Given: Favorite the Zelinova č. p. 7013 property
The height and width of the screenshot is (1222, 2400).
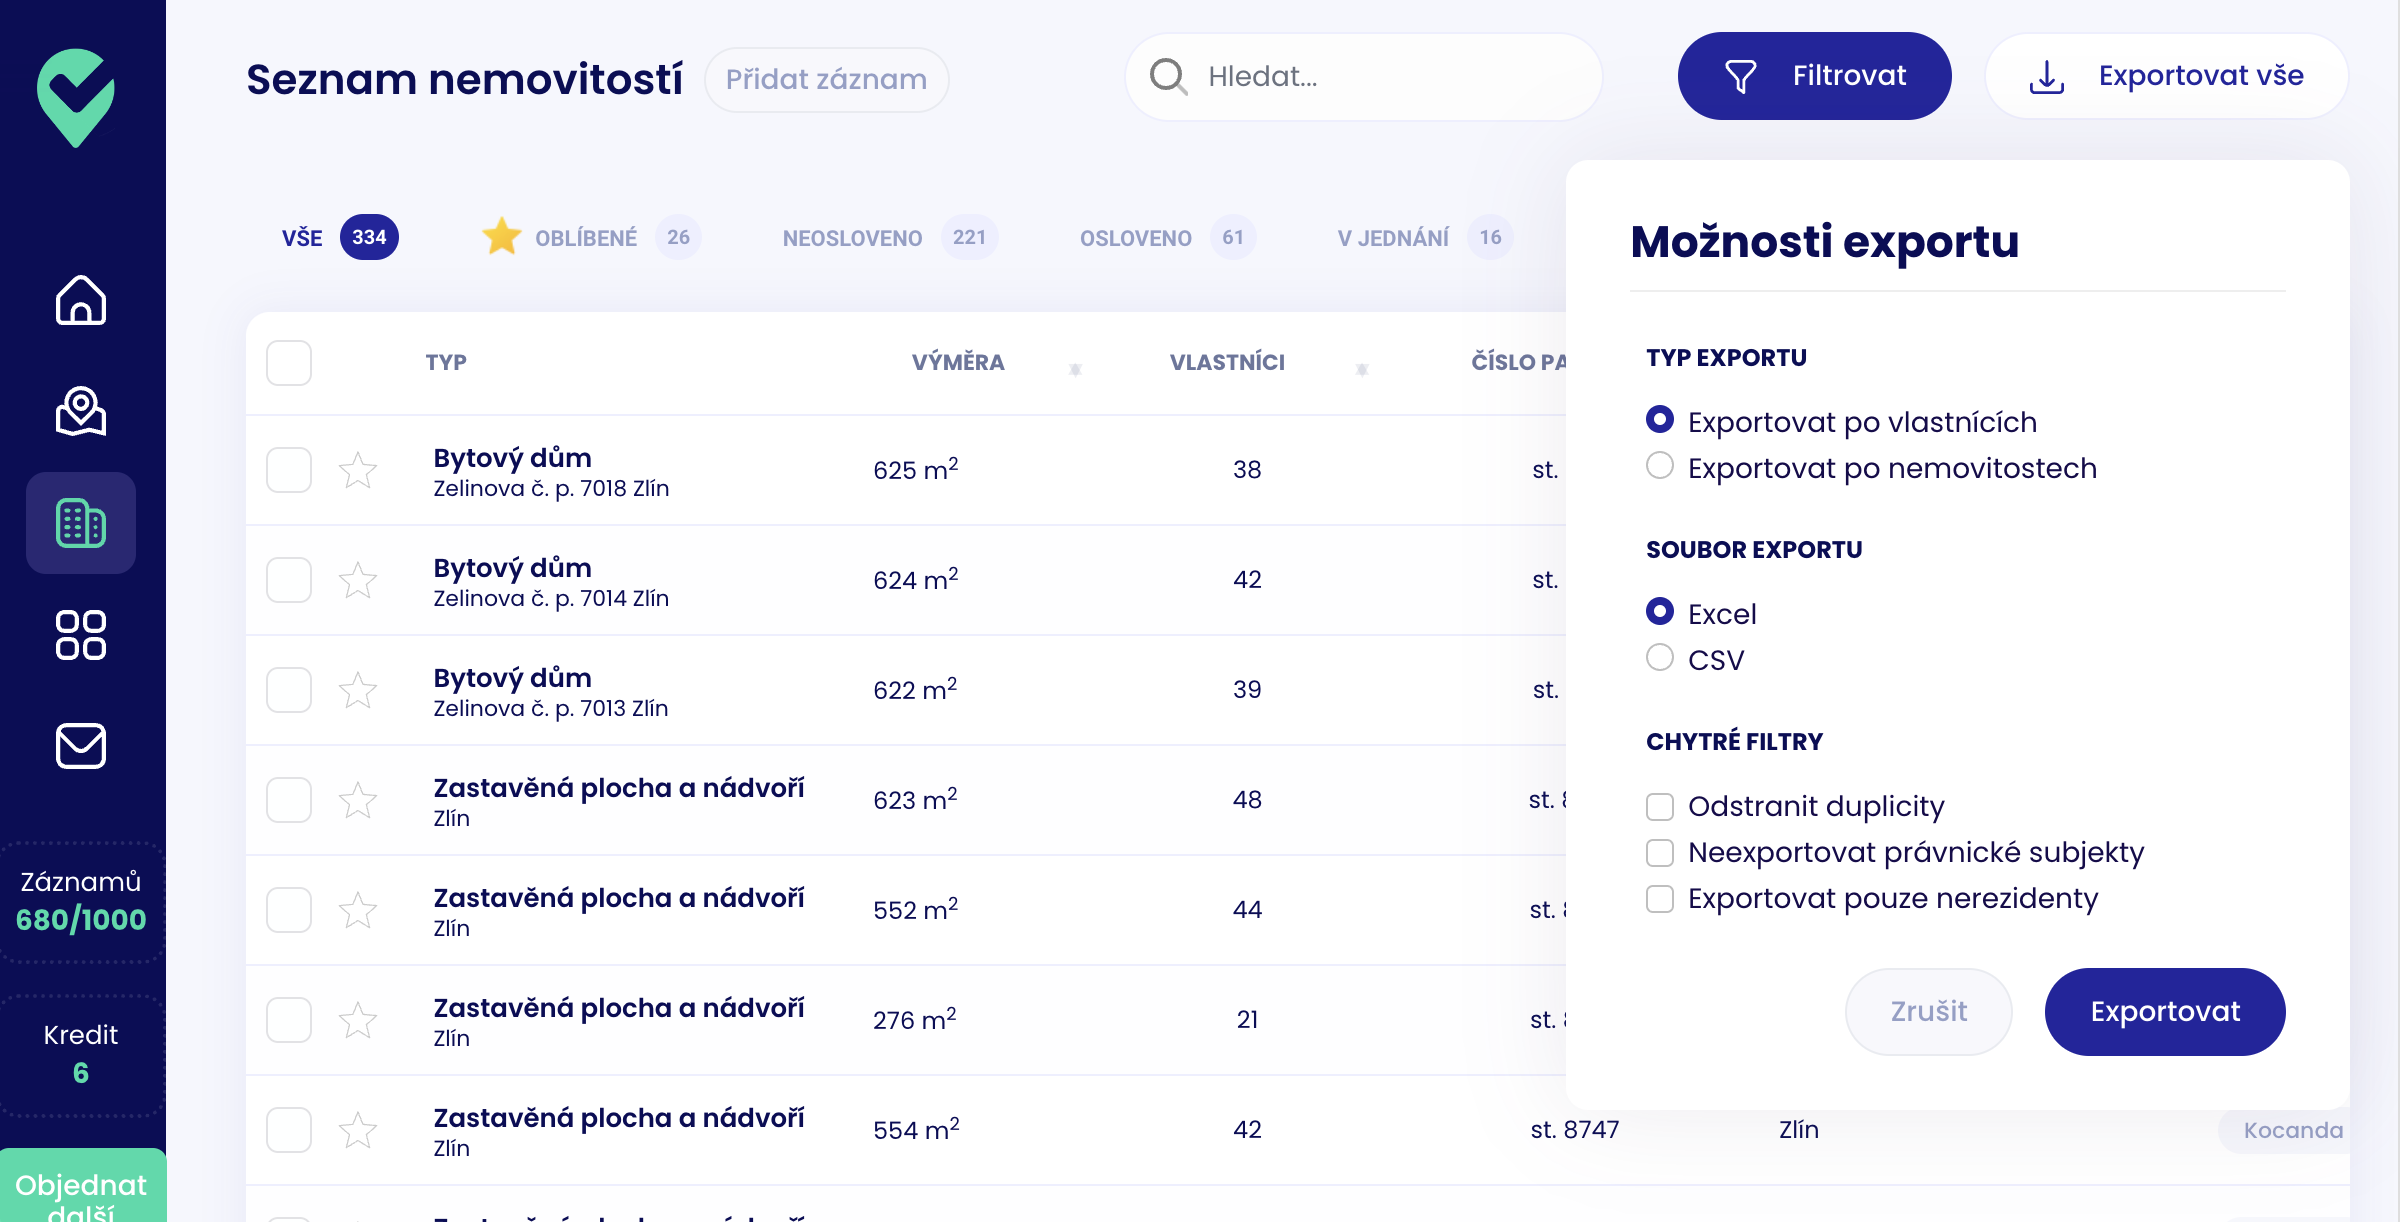Looking at the screenshot, I should coord(357,690).
